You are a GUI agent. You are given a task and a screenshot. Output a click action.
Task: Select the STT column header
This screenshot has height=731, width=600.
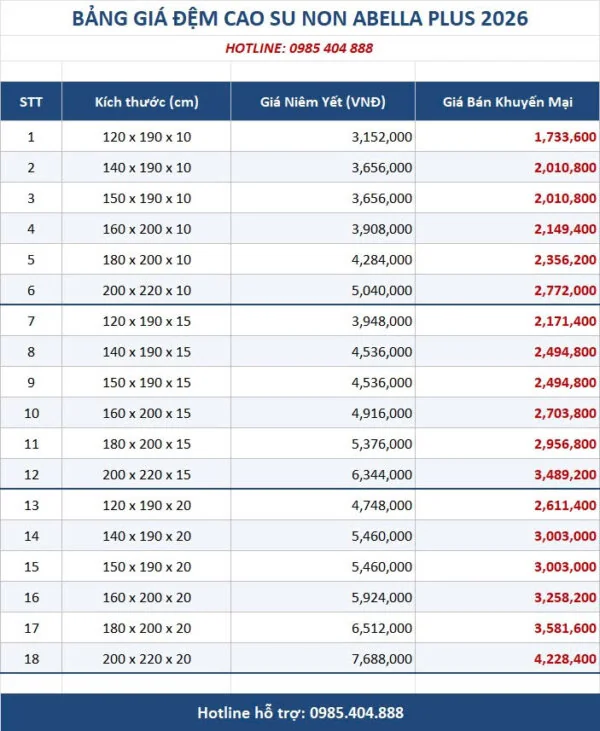click(31, 102)
